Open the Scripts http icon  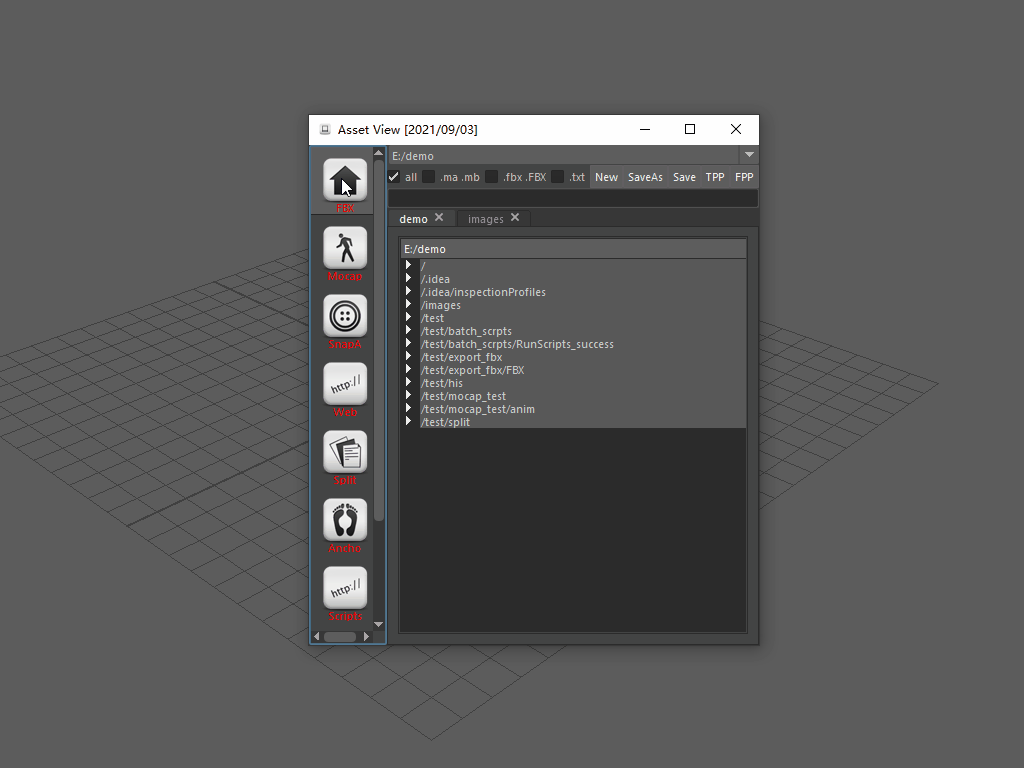(x=345, y=588)
